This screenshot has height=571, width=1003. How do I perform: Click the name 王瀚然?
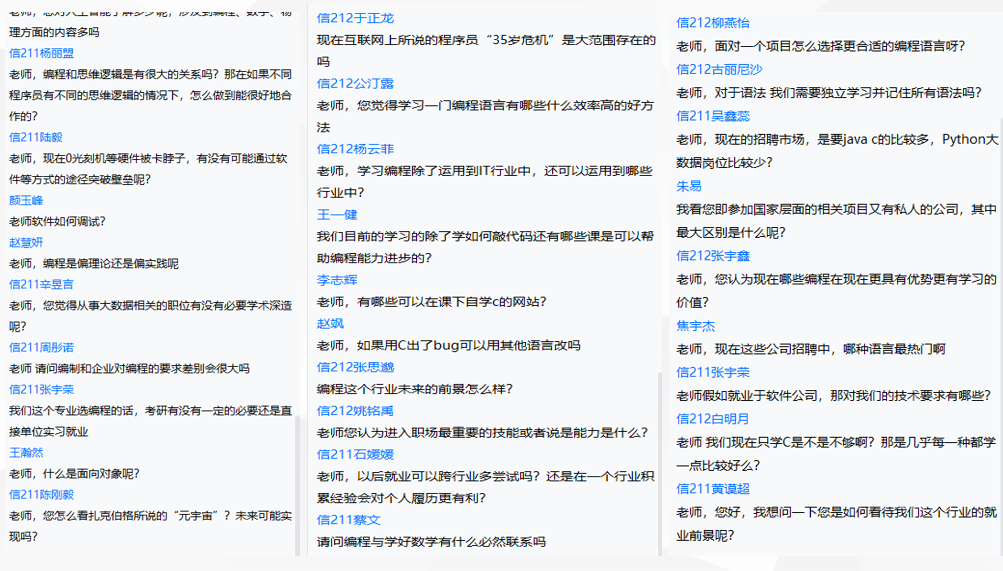(26, 452)
